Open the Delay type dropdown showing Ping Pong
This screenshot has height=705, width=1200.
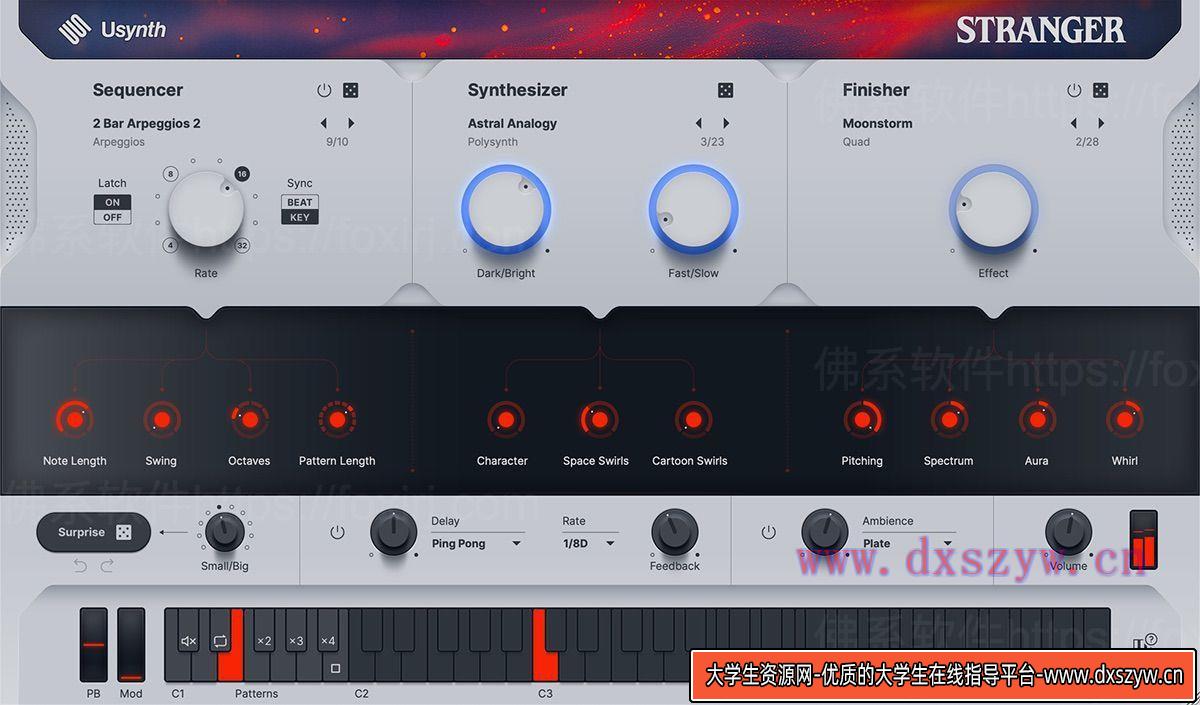[477, 544]
